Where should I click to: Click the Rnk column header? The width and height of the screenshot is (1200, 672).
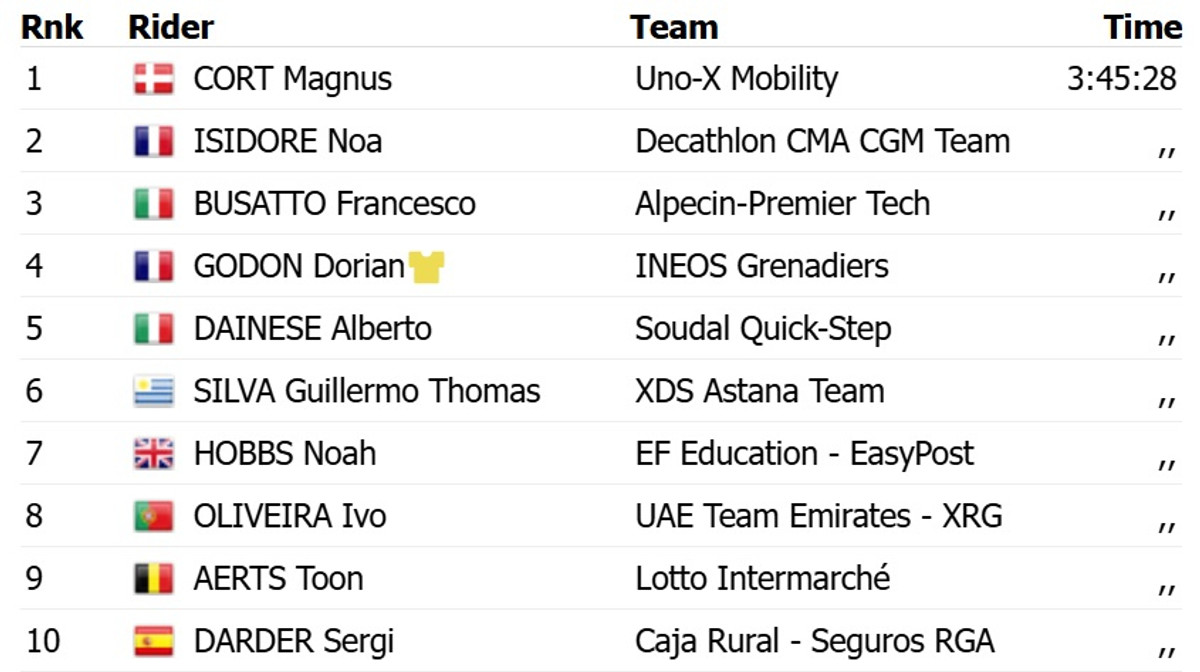pyautogui.click(x=52, y=27)
